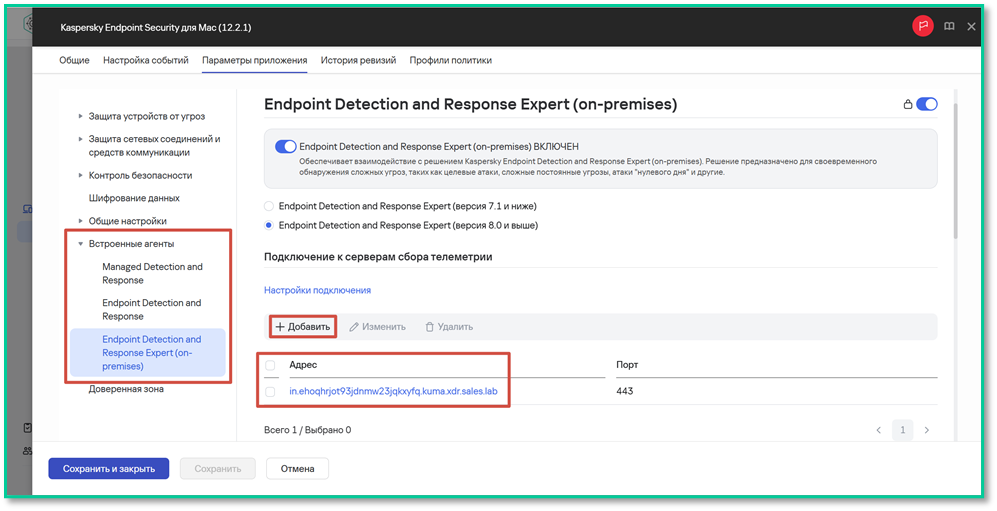Select Параметры приложения tab
The height and width of the screenshot is (511, 997).
pyautogui.click(x=254, y=60)
